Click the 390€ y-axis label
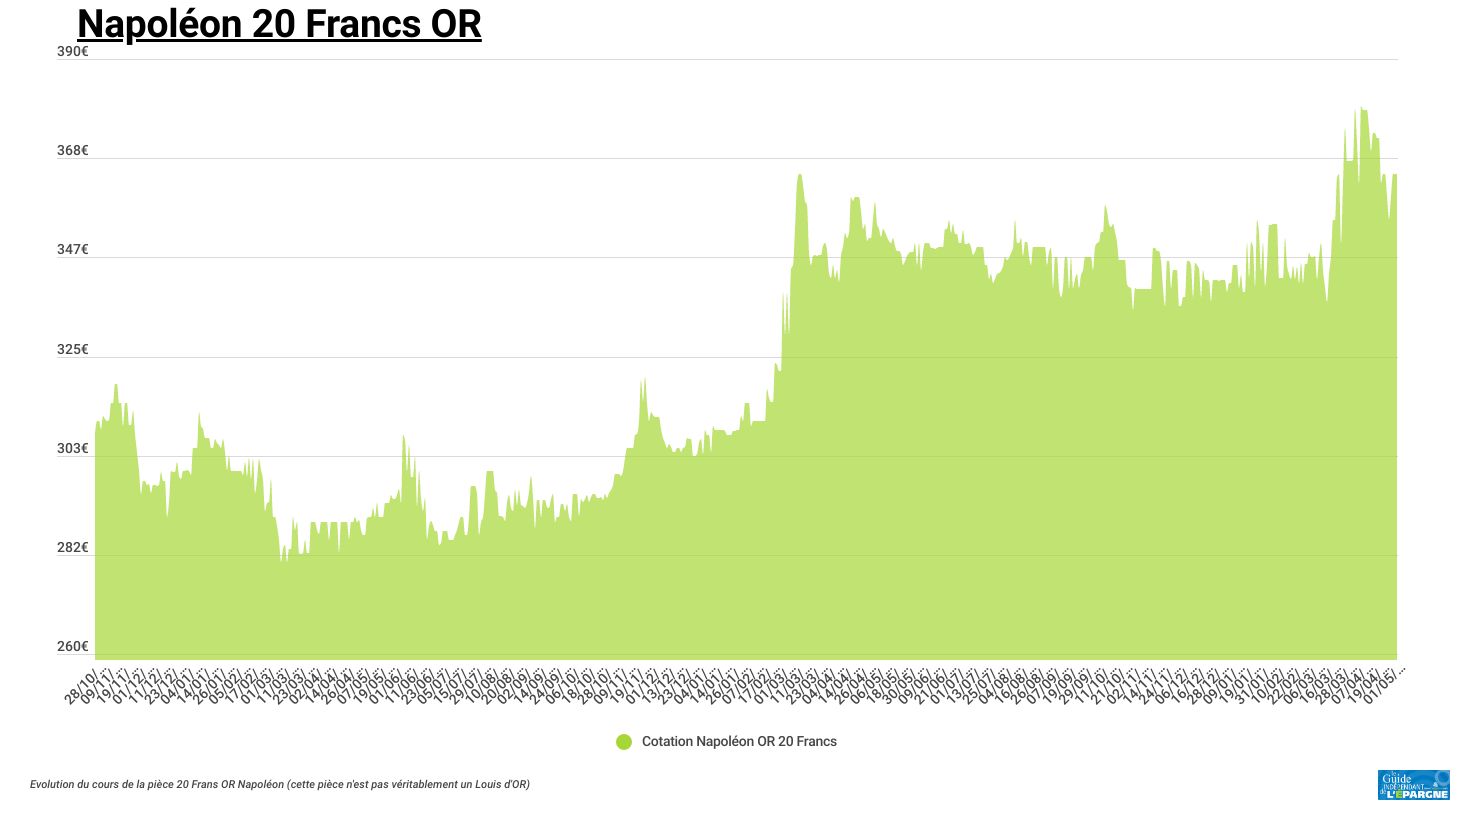1480x815 pixels. [72, 51]
